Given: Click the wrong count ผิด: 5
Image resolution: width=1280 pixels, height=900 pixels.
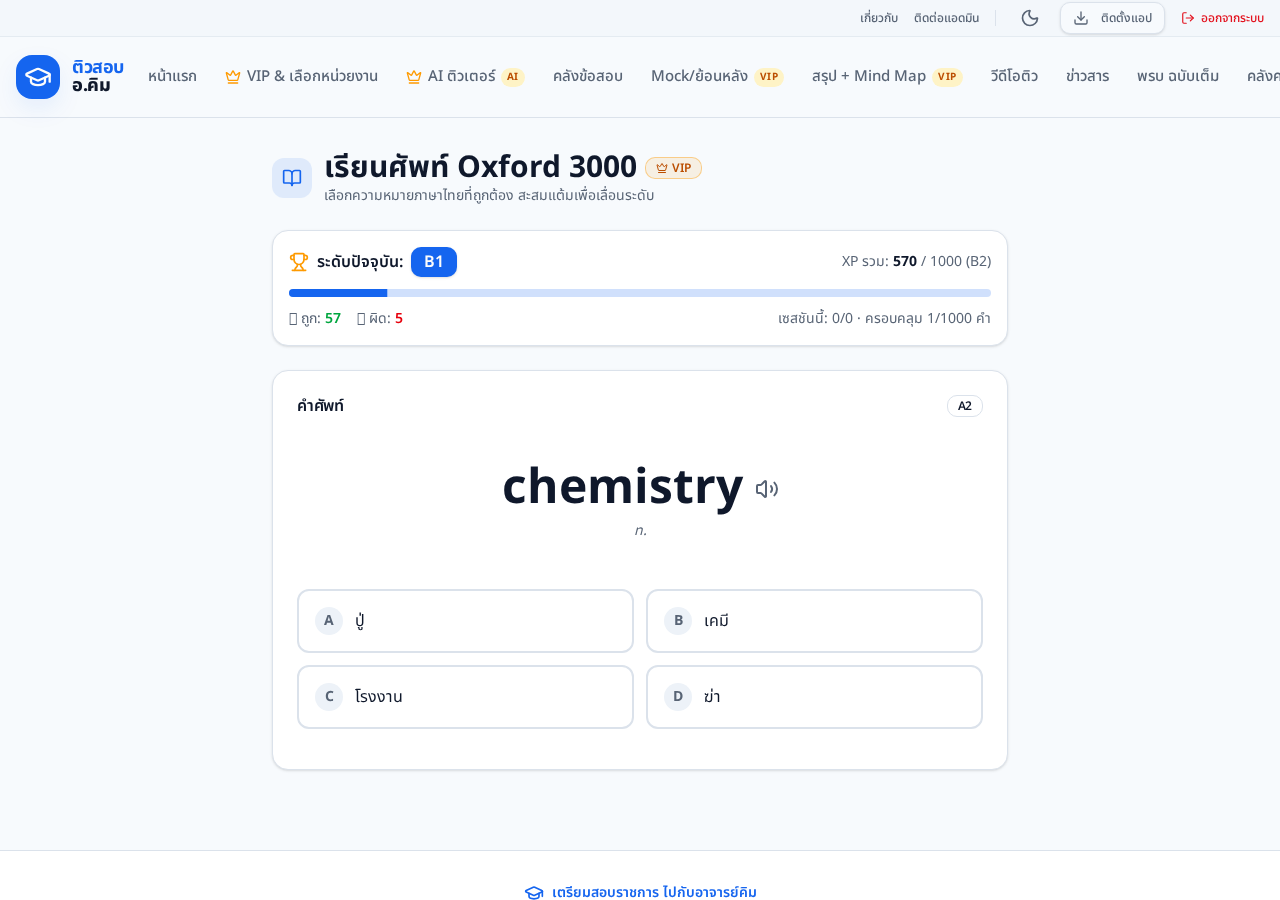Looking at the screenshot, I should pos(380,318).
